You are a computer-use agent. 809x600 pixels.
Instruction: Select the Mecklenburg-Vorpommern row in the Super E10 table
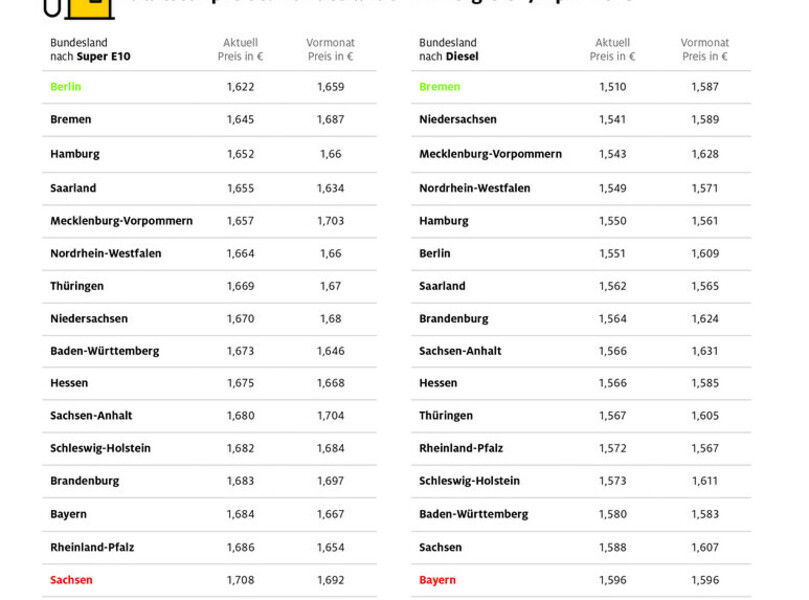pos(121,221)
